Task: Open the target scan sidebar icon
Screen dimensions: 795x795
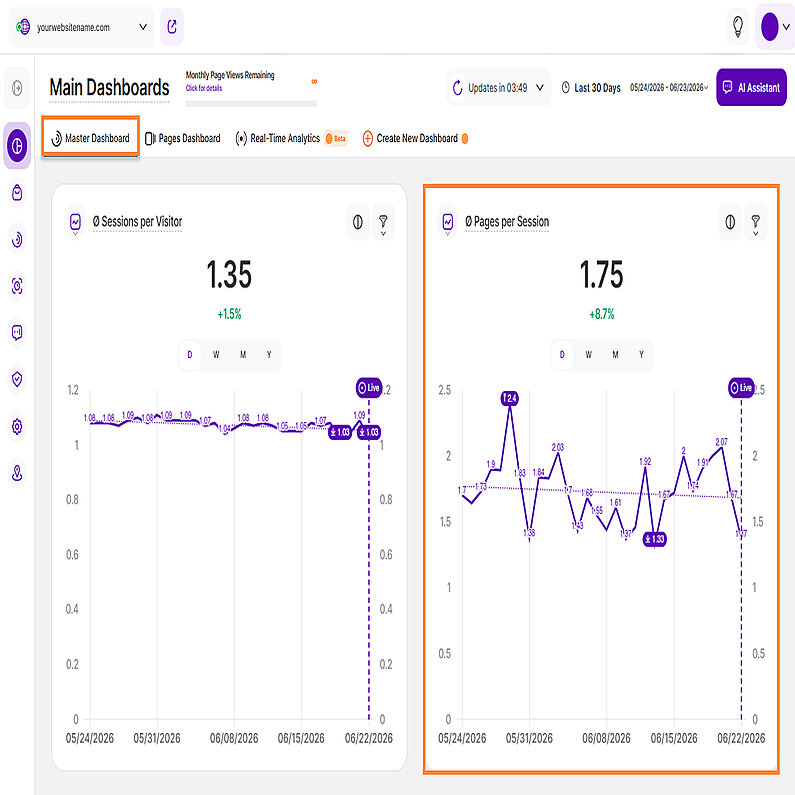Action: pyautogui.click(x=17, y=286)
